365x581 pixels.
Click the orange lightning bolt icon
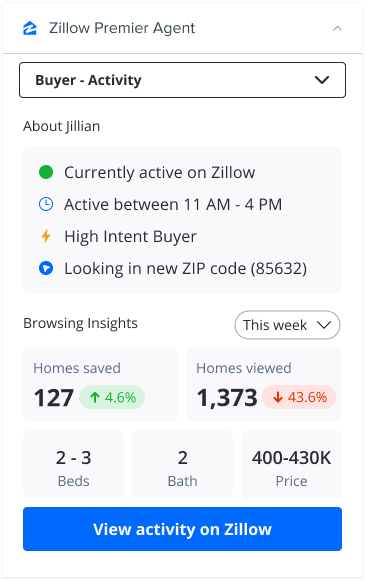pos(46,236)
